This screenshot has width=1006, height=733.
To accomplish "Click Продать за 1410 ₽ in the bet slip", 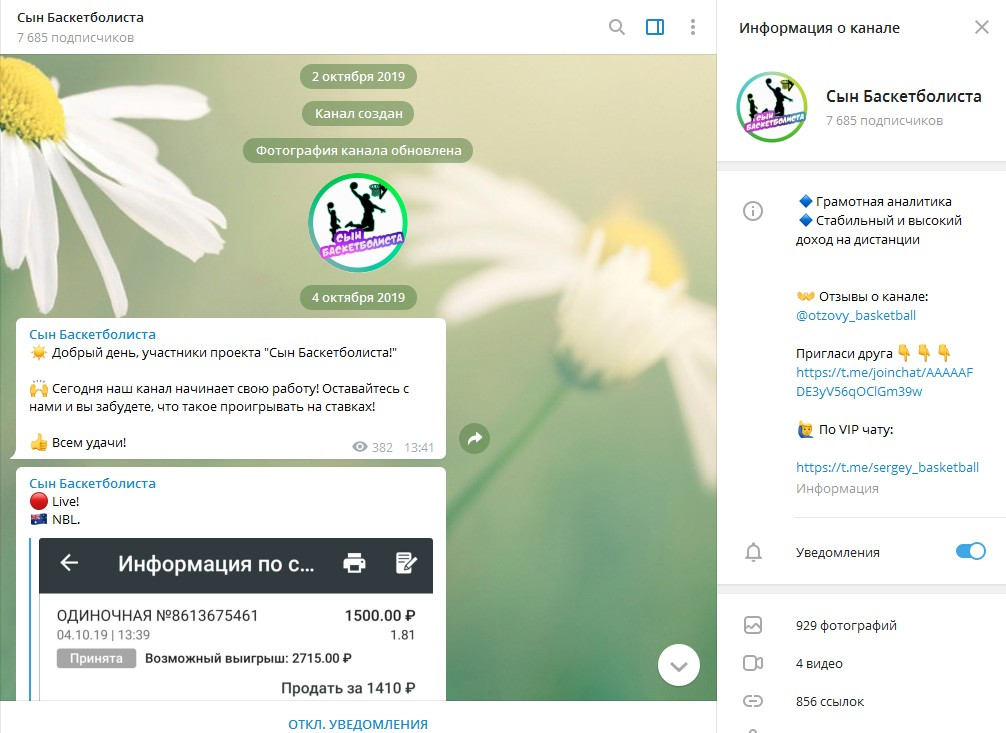I will pyautogui.click(x=348, y=688).
